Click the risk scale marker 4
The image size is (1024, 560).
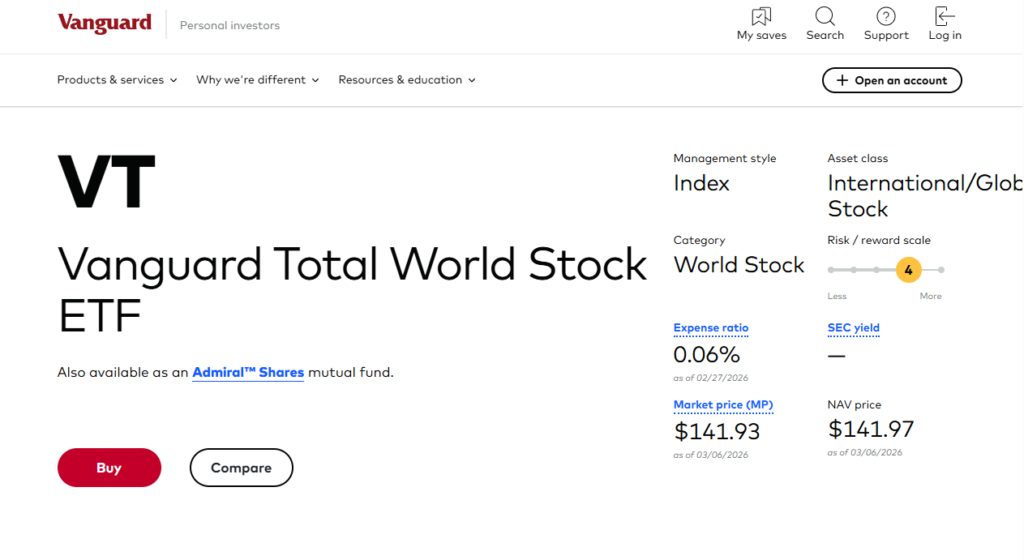908,270
